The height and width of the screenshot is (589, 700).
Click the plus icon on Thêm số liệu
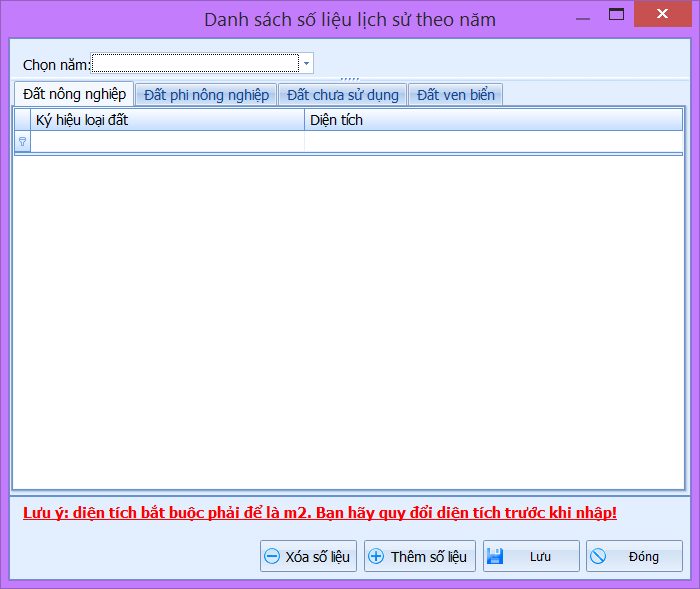tap(376, 557)
